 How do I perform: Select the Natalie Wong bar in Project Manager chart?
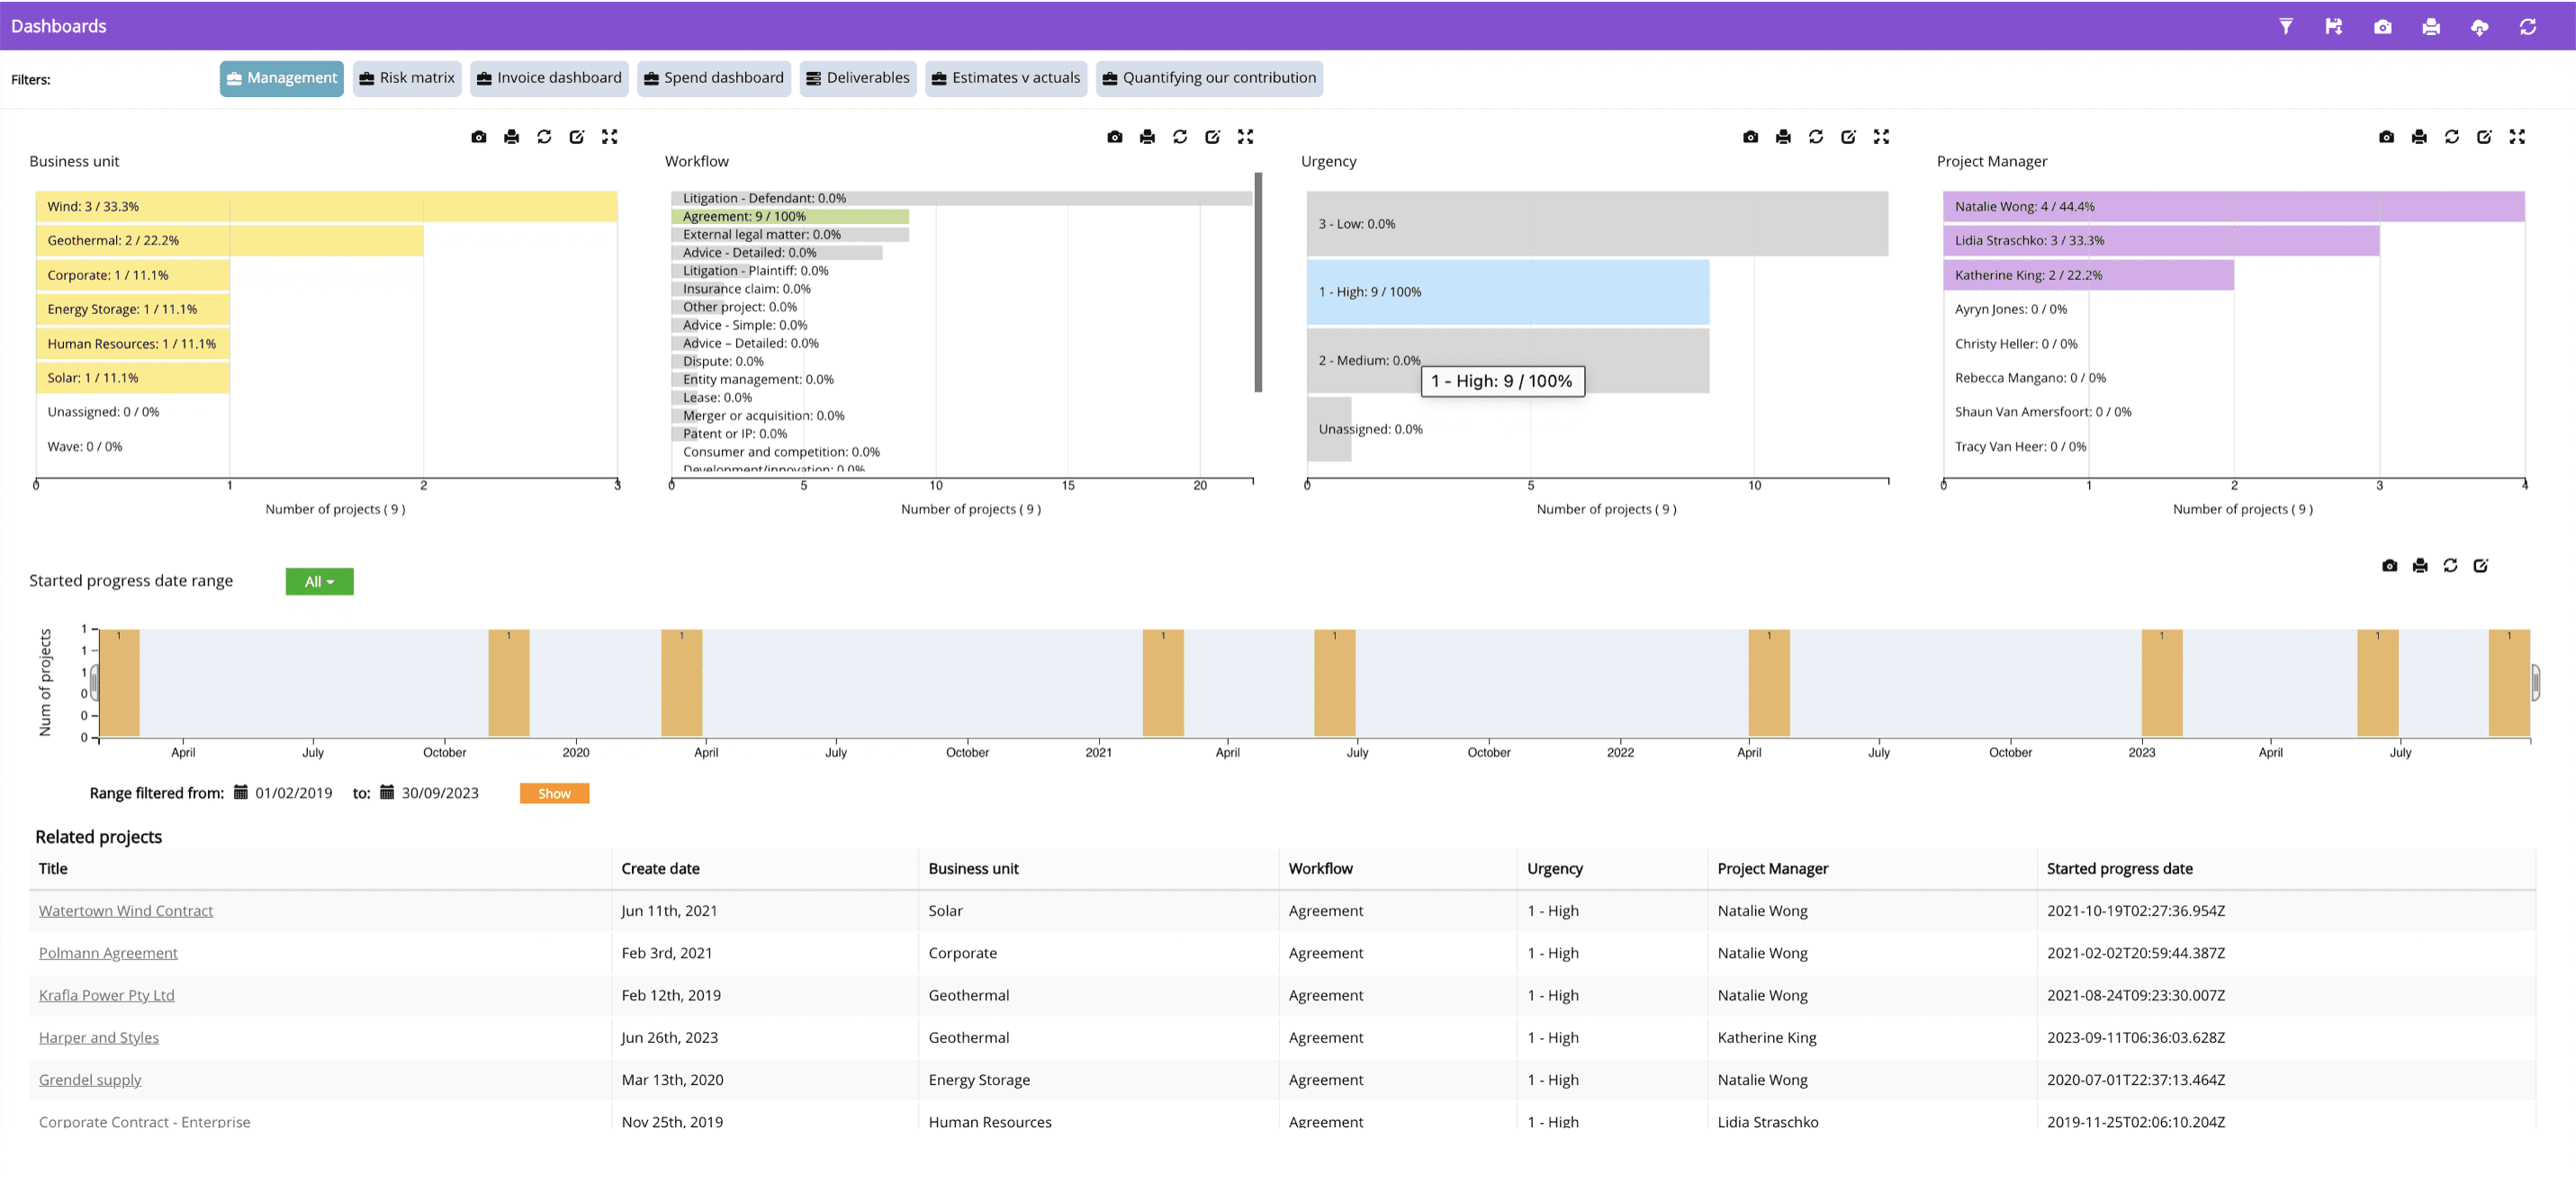[x=2233, y=207]
